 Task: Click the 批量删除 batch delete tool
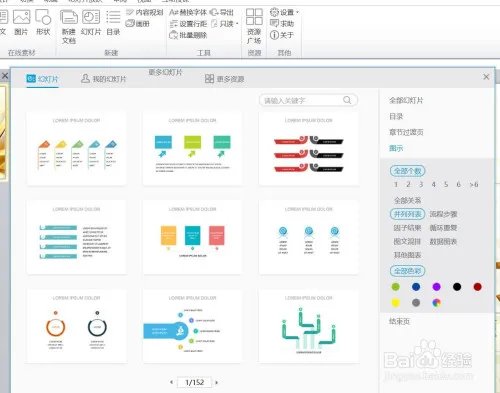[188, 35]
